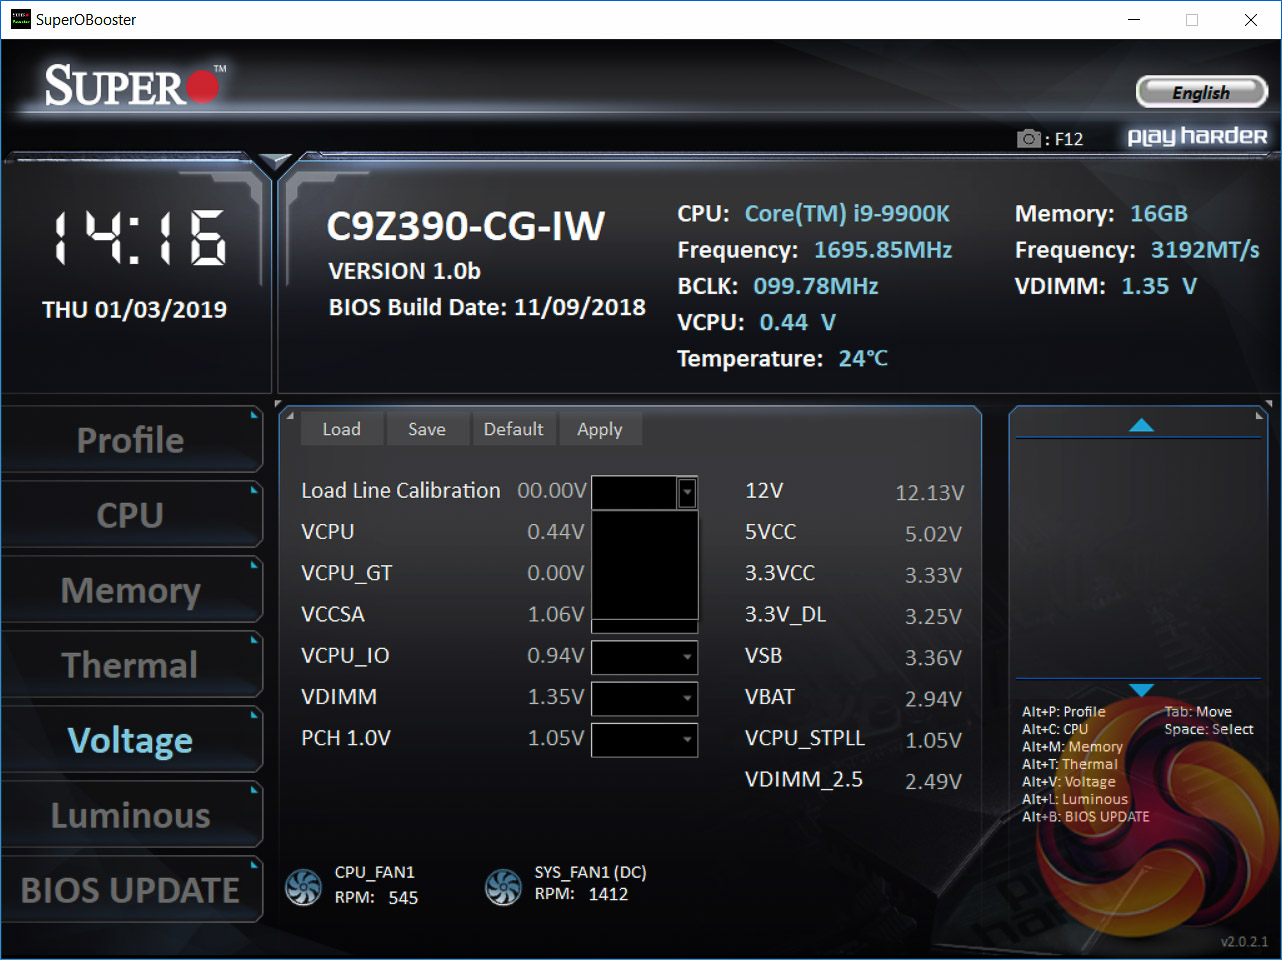Click the SYS_FAN1 RPM value '1412'
The height and width of the screenshot is (960, 1282).
608,894
